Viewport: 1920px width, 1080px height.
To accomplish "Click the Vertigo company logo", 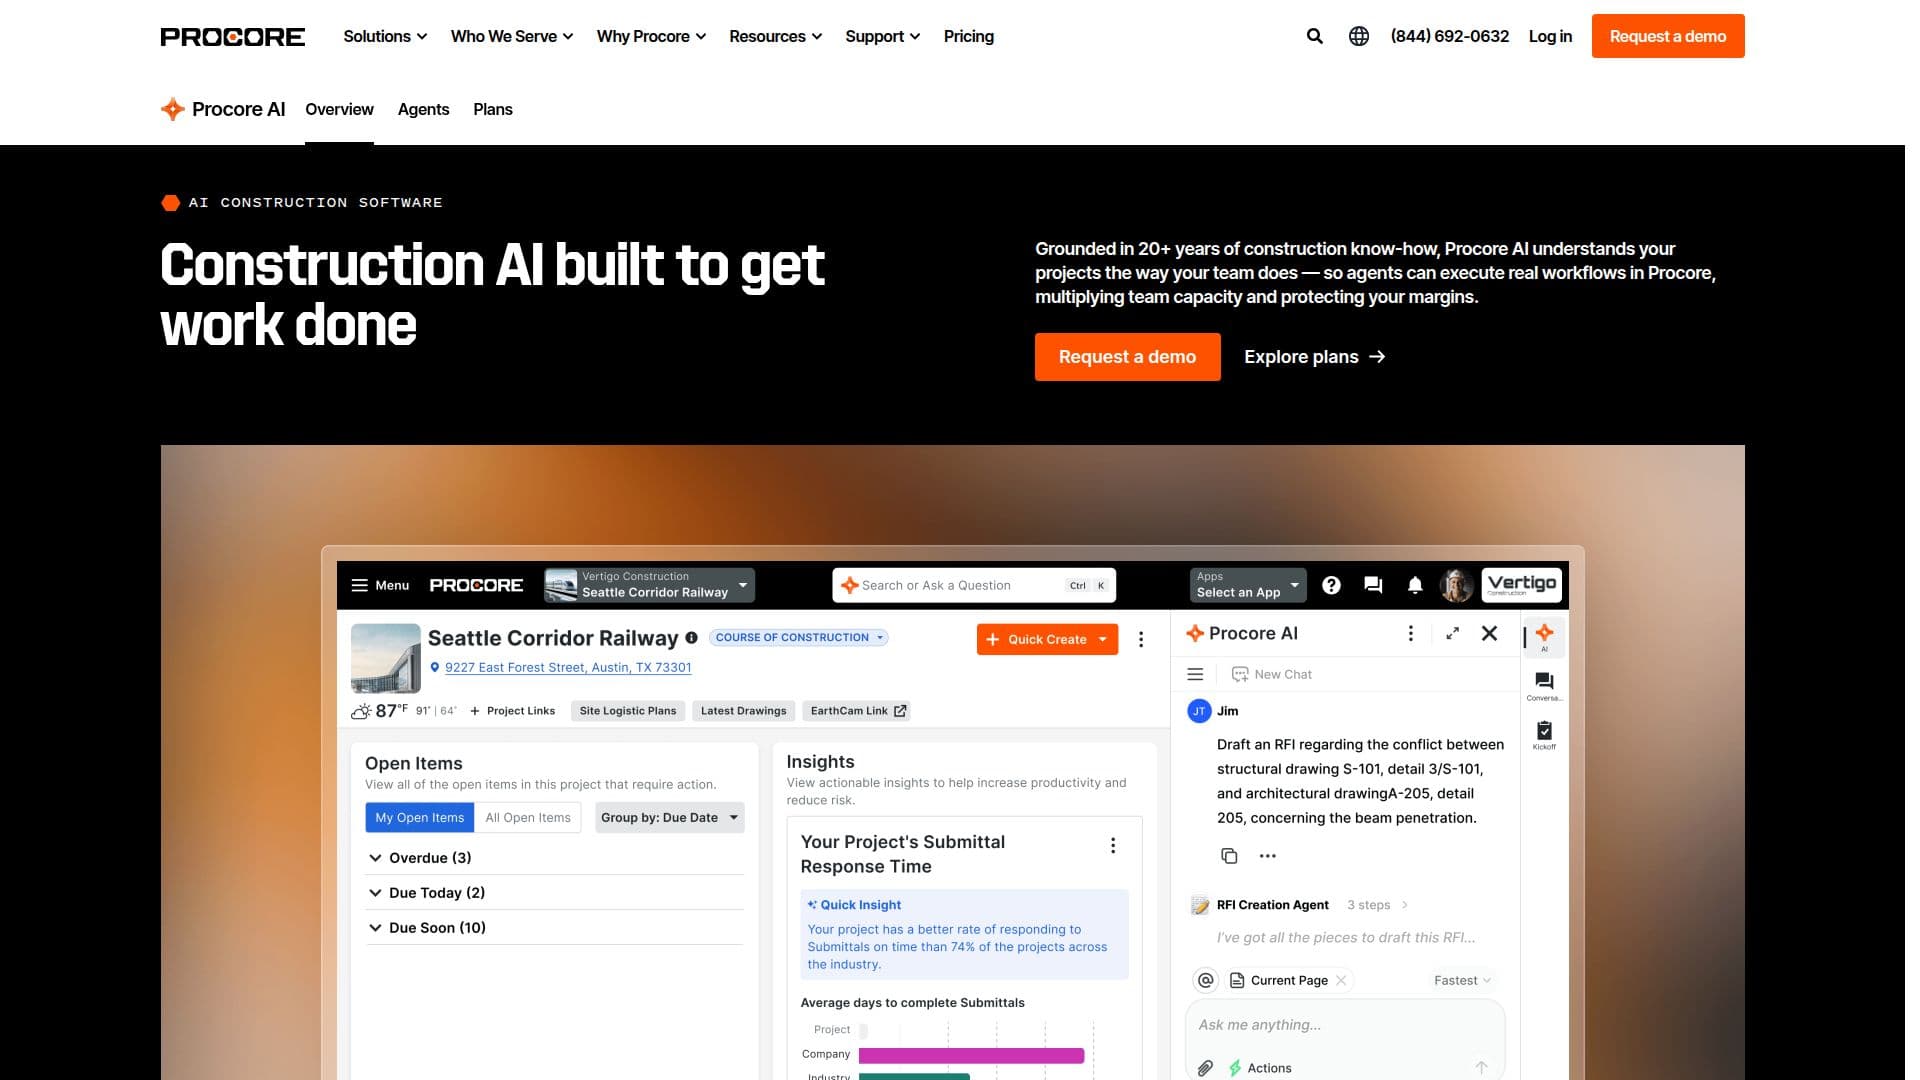I will pyautogui.click(x=1521, y=584).
